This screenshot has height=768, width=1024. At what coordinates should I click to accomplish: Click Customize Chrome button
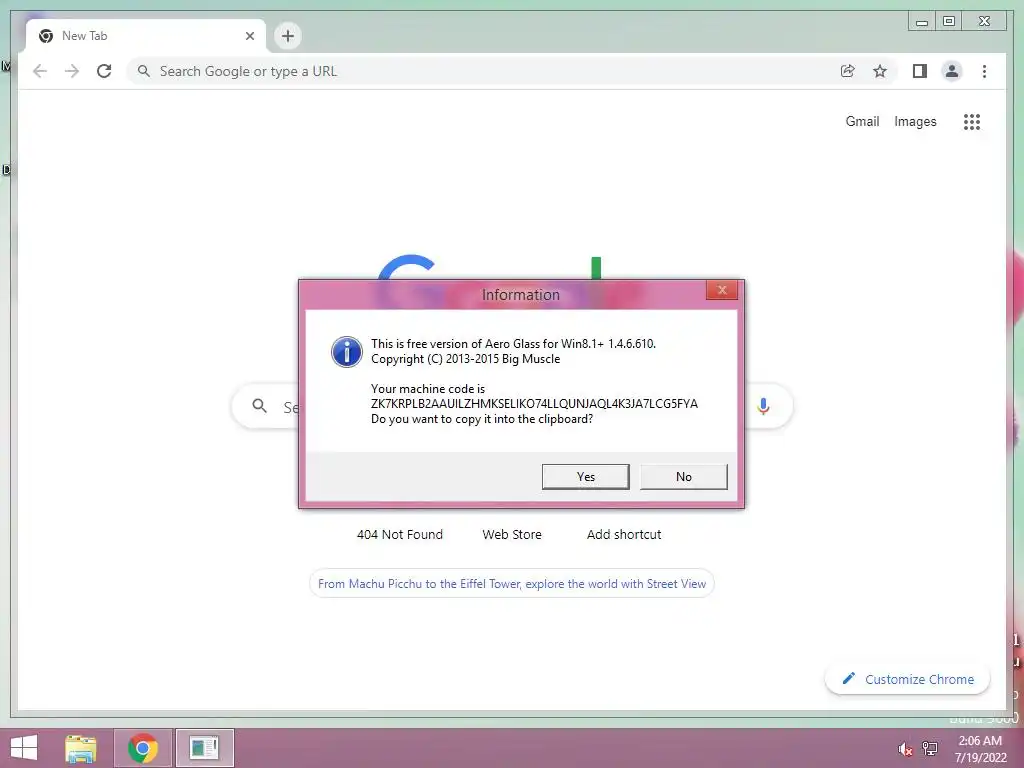click(908, 679)
